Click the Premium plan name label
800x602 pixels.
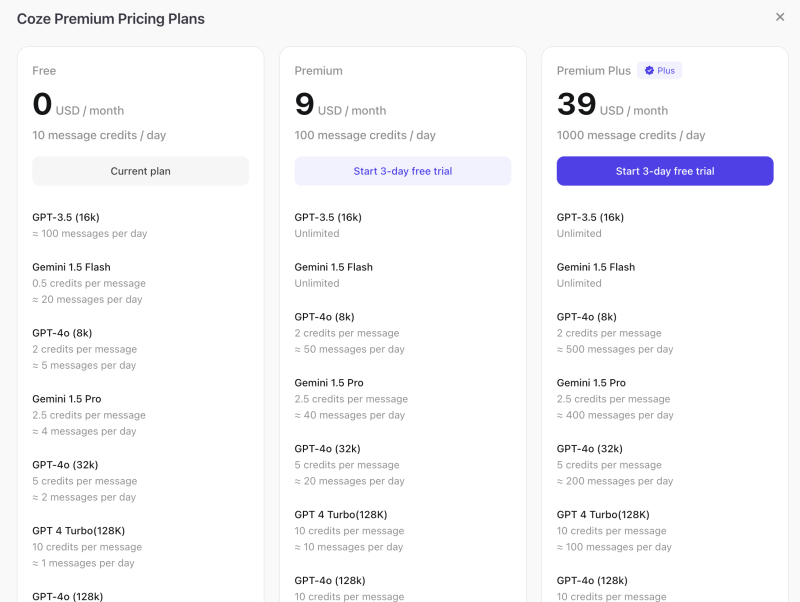318,71
